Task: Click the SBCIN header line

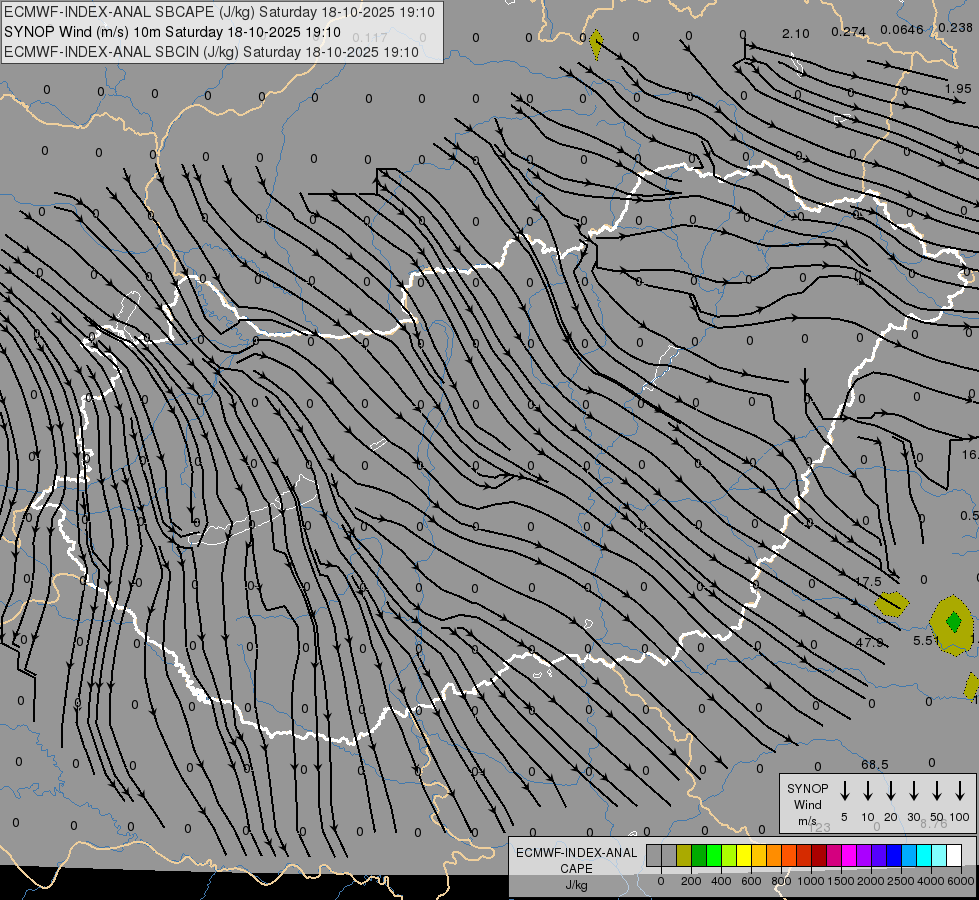Action: click(211, 52)
